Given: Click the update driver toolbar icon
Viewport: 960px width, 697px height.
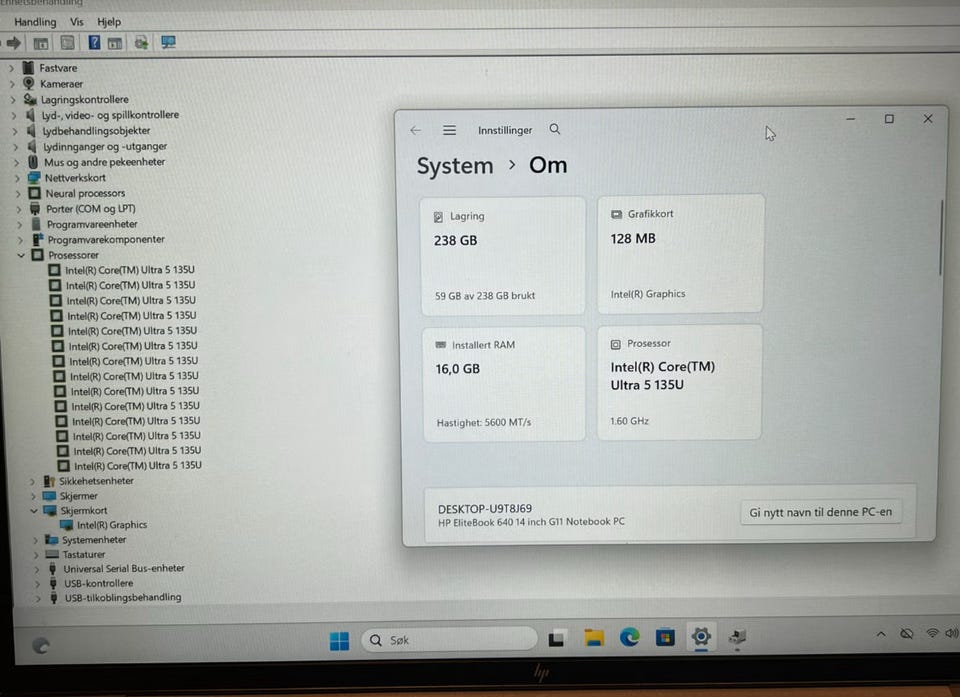Looking at the screenshot, I should [141, 42].
